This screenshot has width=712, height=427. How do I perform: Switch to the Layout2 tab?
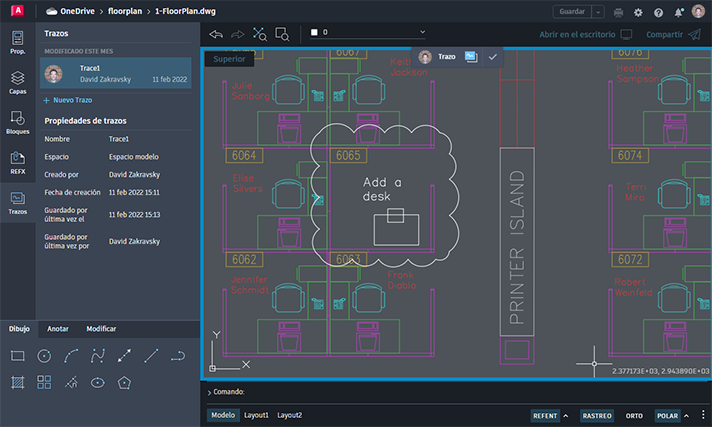289,415
